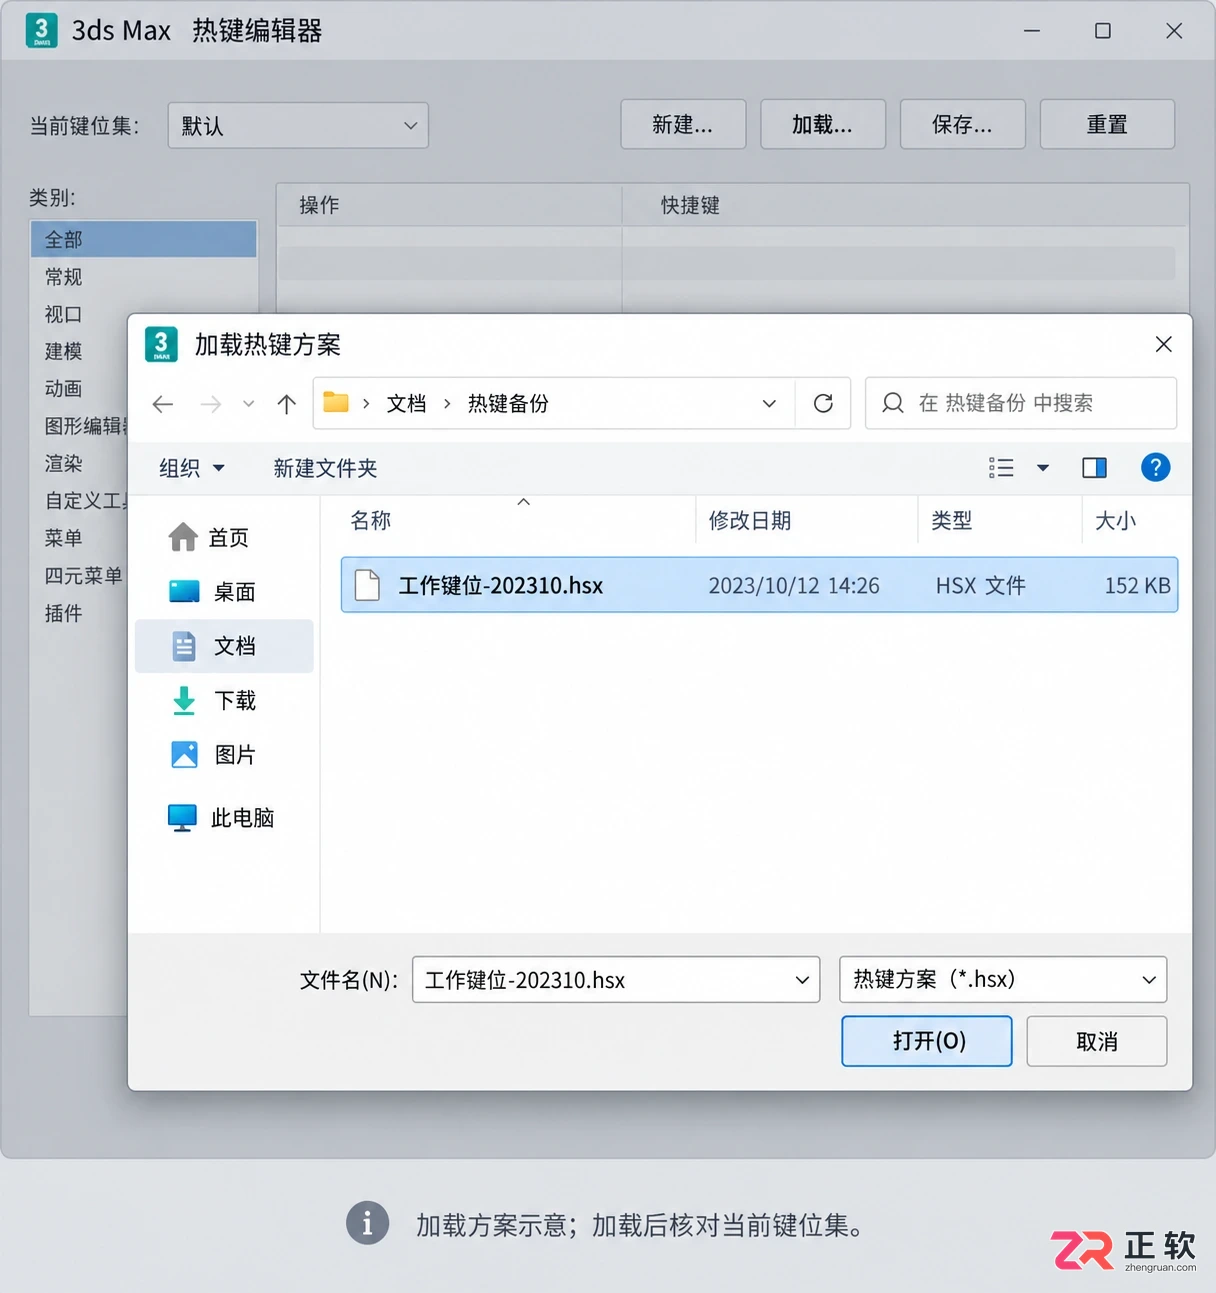Open the 组织 menu
This screenshot has height=1293, width=1216.
pyautogui.click(x=192, y=468)
